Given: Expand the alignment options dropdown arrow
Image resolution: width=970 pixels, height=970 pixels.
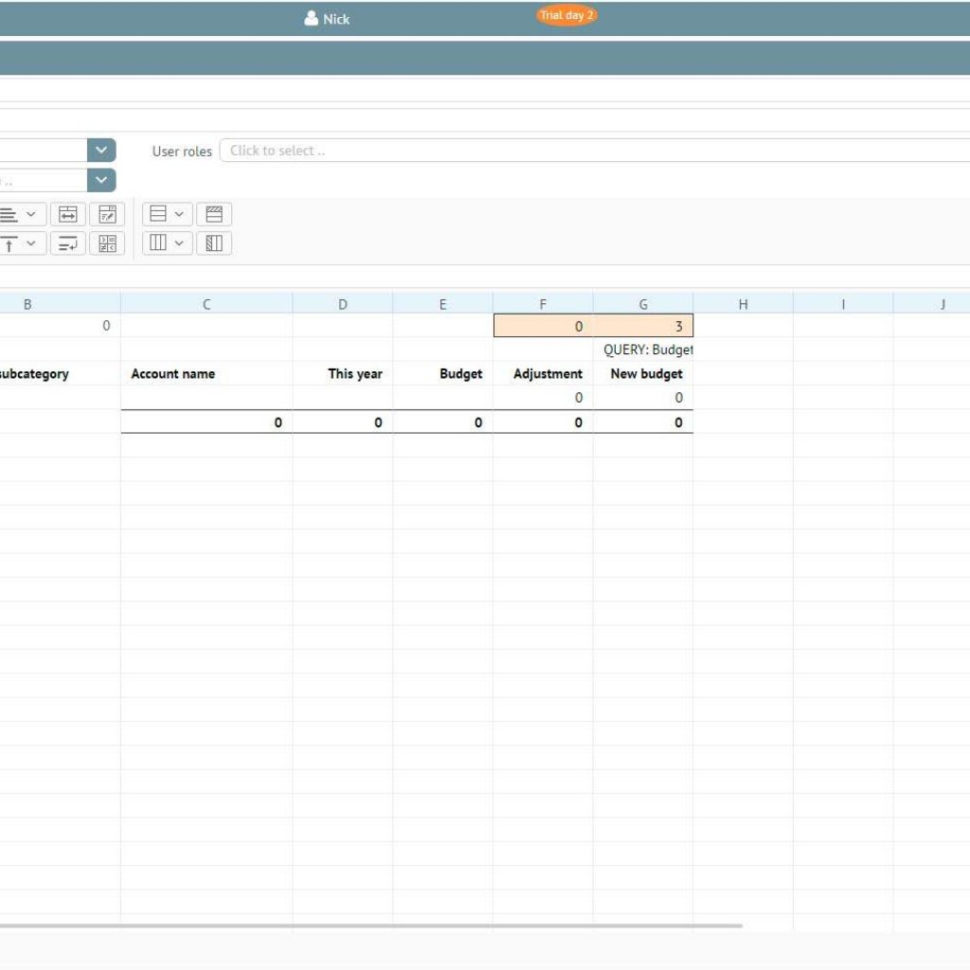Looking at the screenshot, I should pyautogui.click(x=31, y=213).
